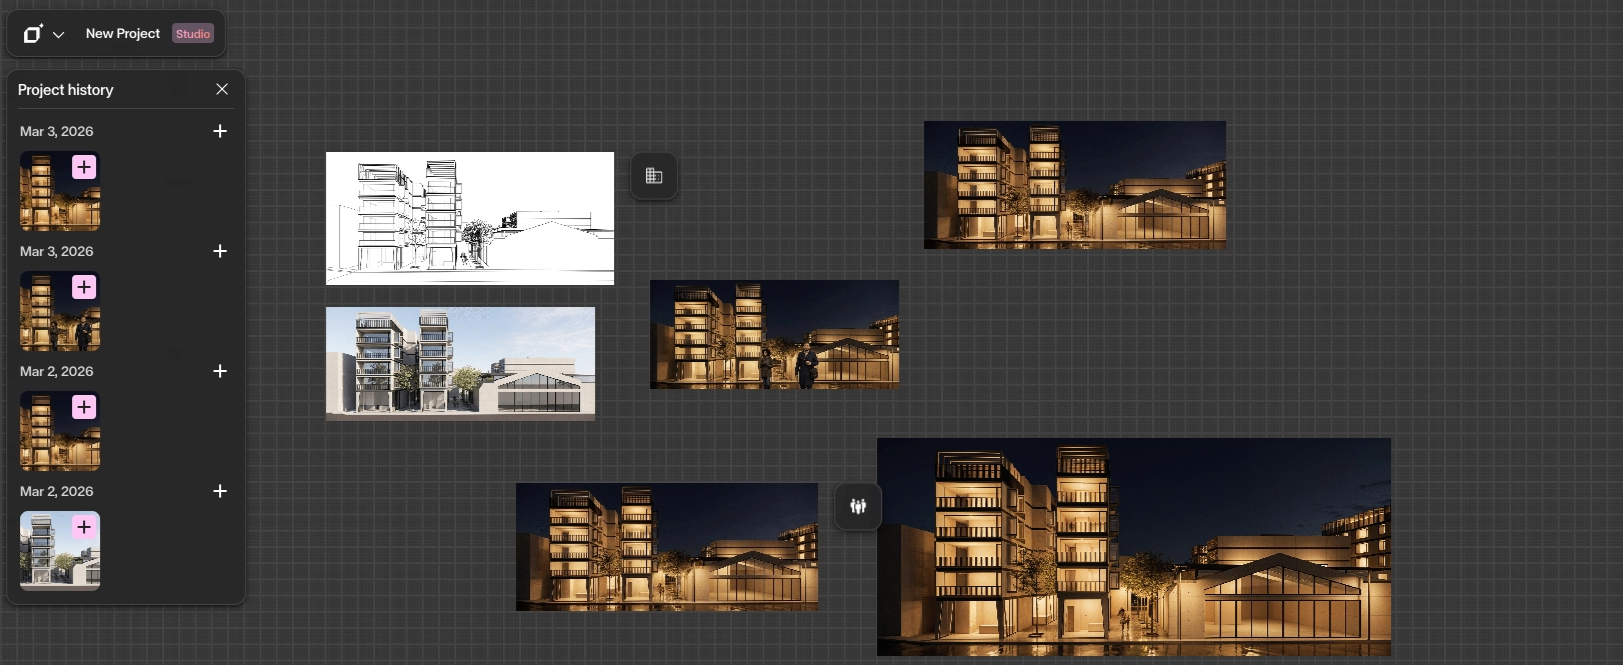Open the dropdown chevron beside the app logo
The height and width of the screenshot is (665, 1623).
click(59, 35)
